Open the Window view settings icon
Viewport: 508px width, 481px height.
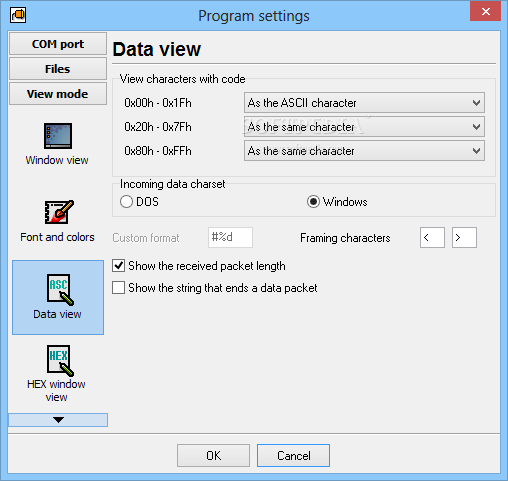(x=58, y=136)
